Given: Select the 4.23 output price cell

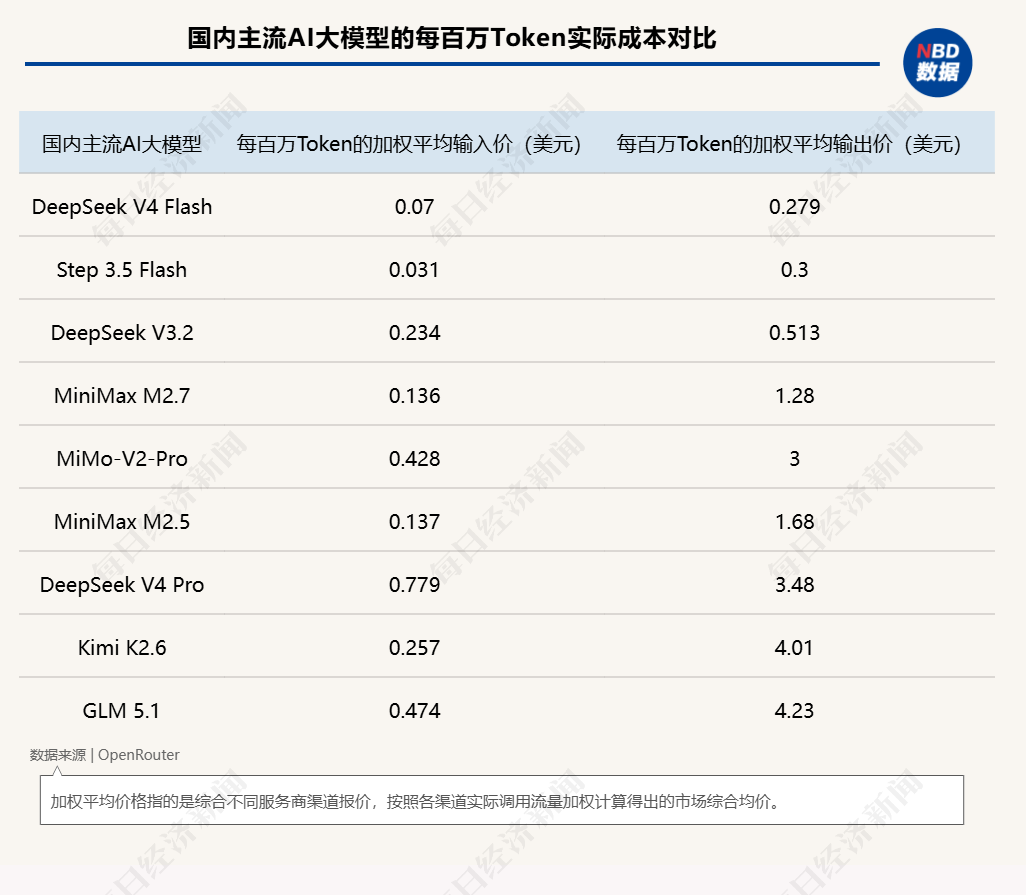Looking at the screenshot, I should (794, 711).
